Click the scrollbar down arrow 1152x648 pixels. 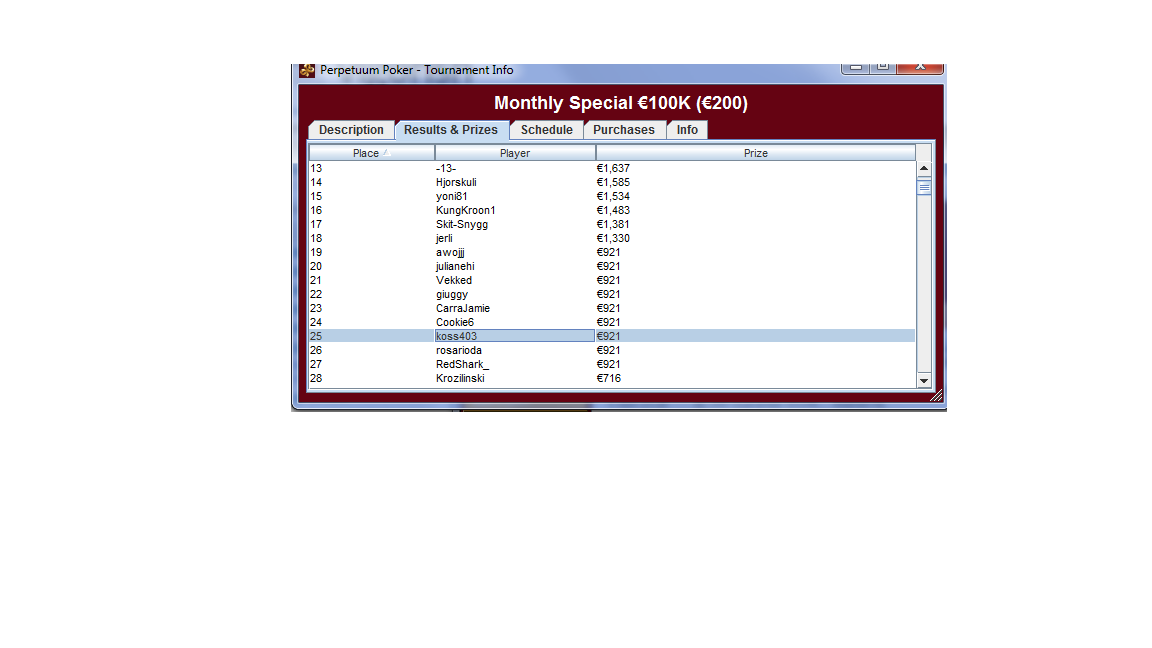pyautogui.click(x=923, y=381)
